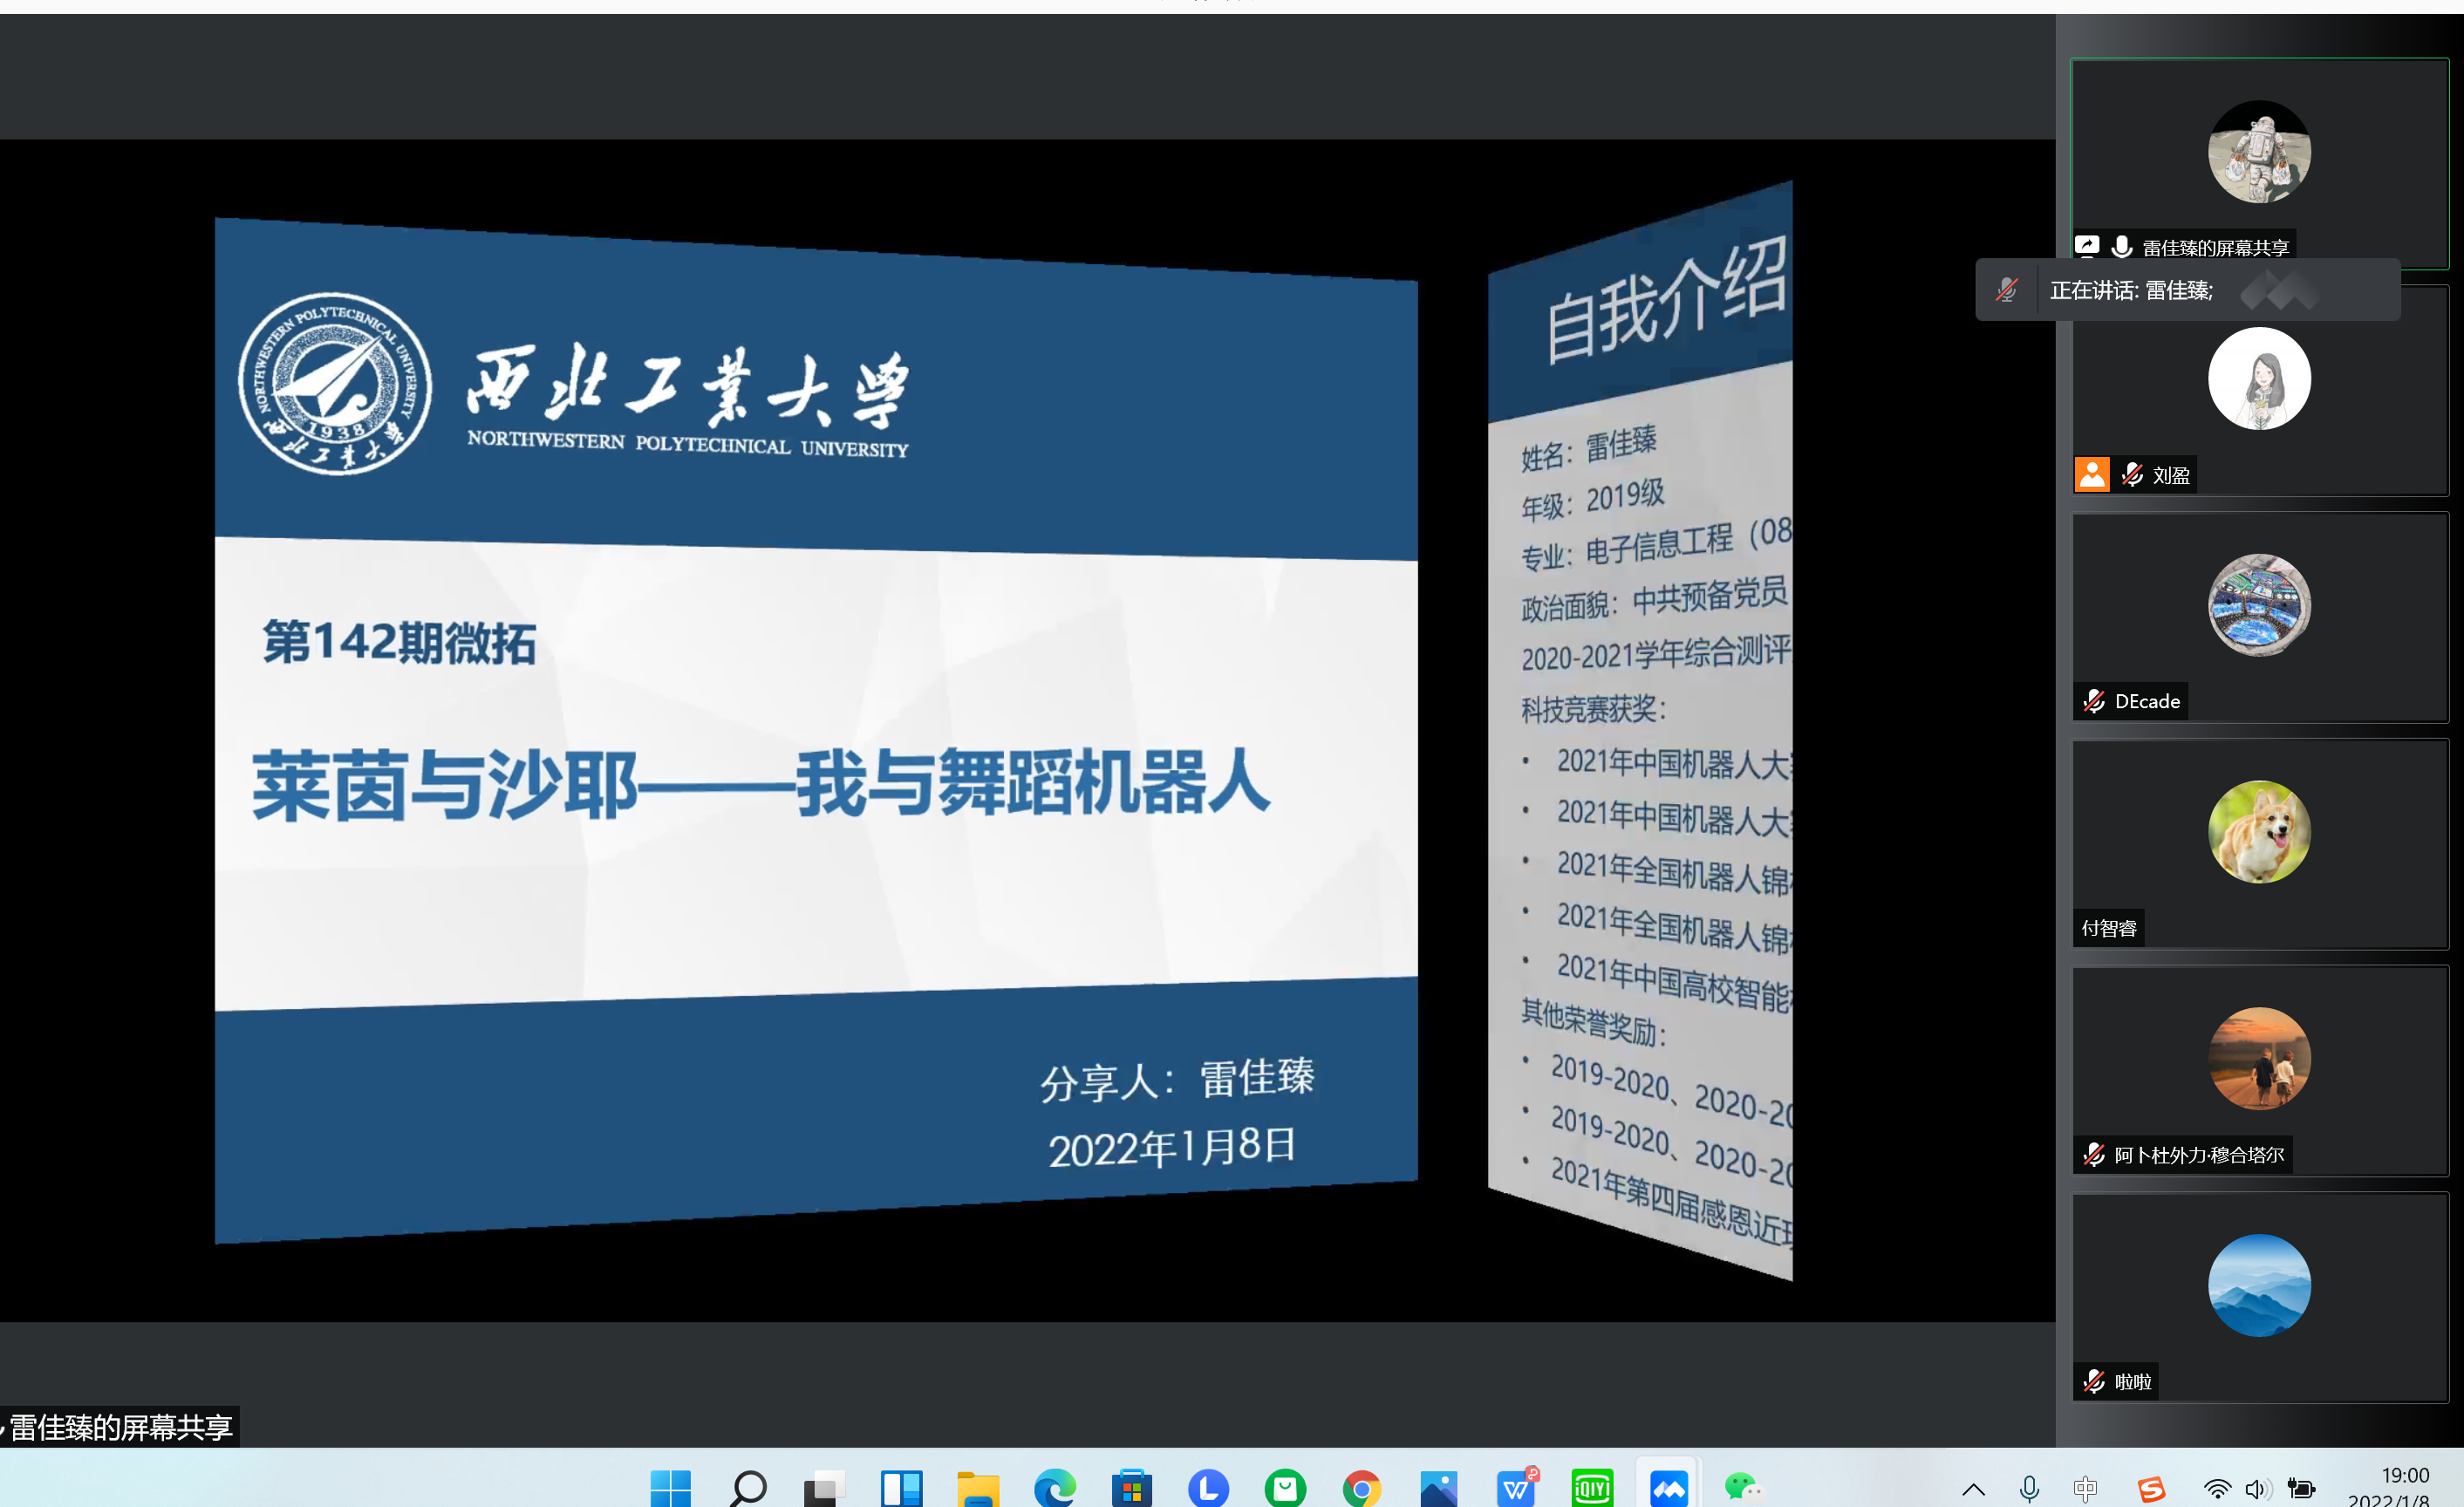This screenshot has width=2464, height=1507.
Task: Toggle the microphone icon in system tray
Action: 2029,1489
